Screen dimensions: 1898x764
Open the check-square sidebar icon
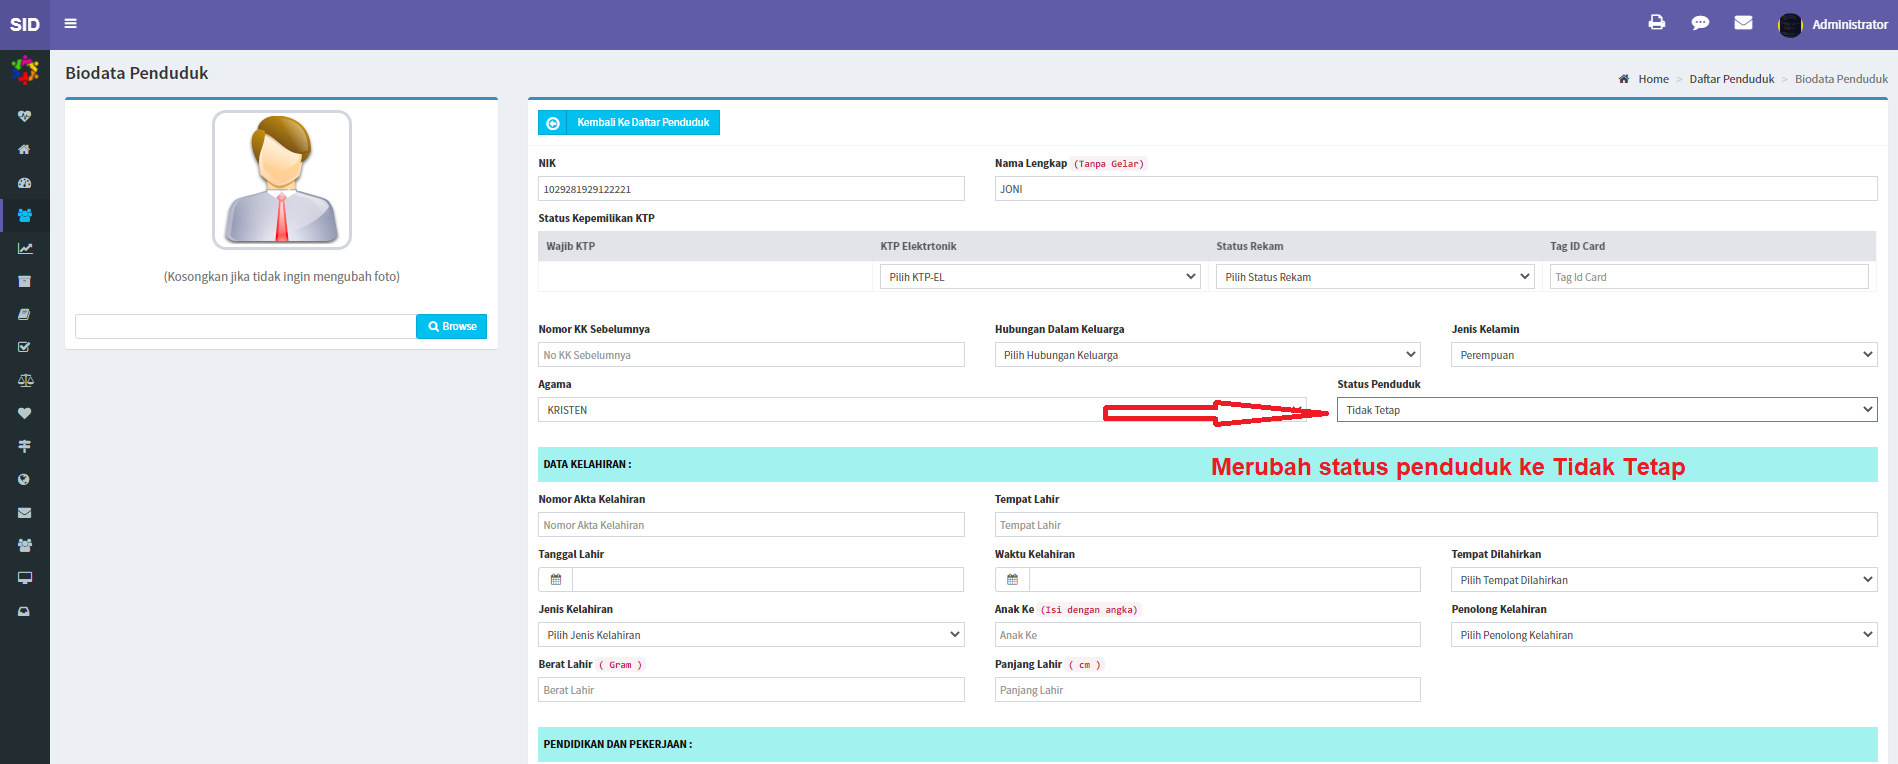(25, 347)
